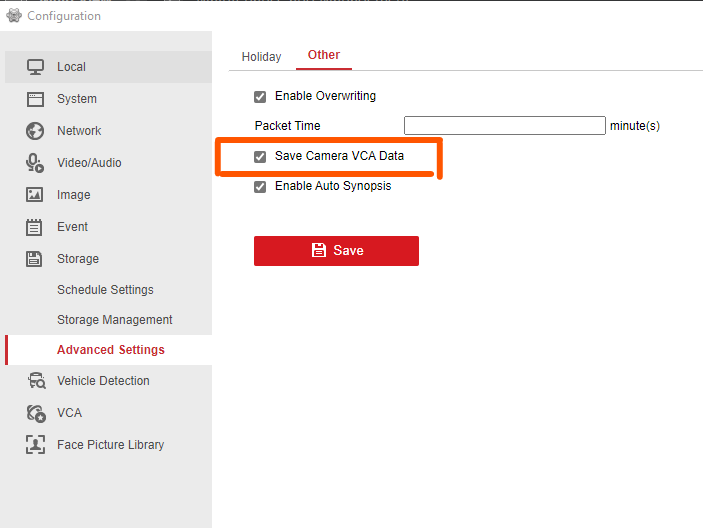Disable the Enable Auto Synopsis checkbox
Image resolution: width=703 pixels, height=528 pixels.
260,187
